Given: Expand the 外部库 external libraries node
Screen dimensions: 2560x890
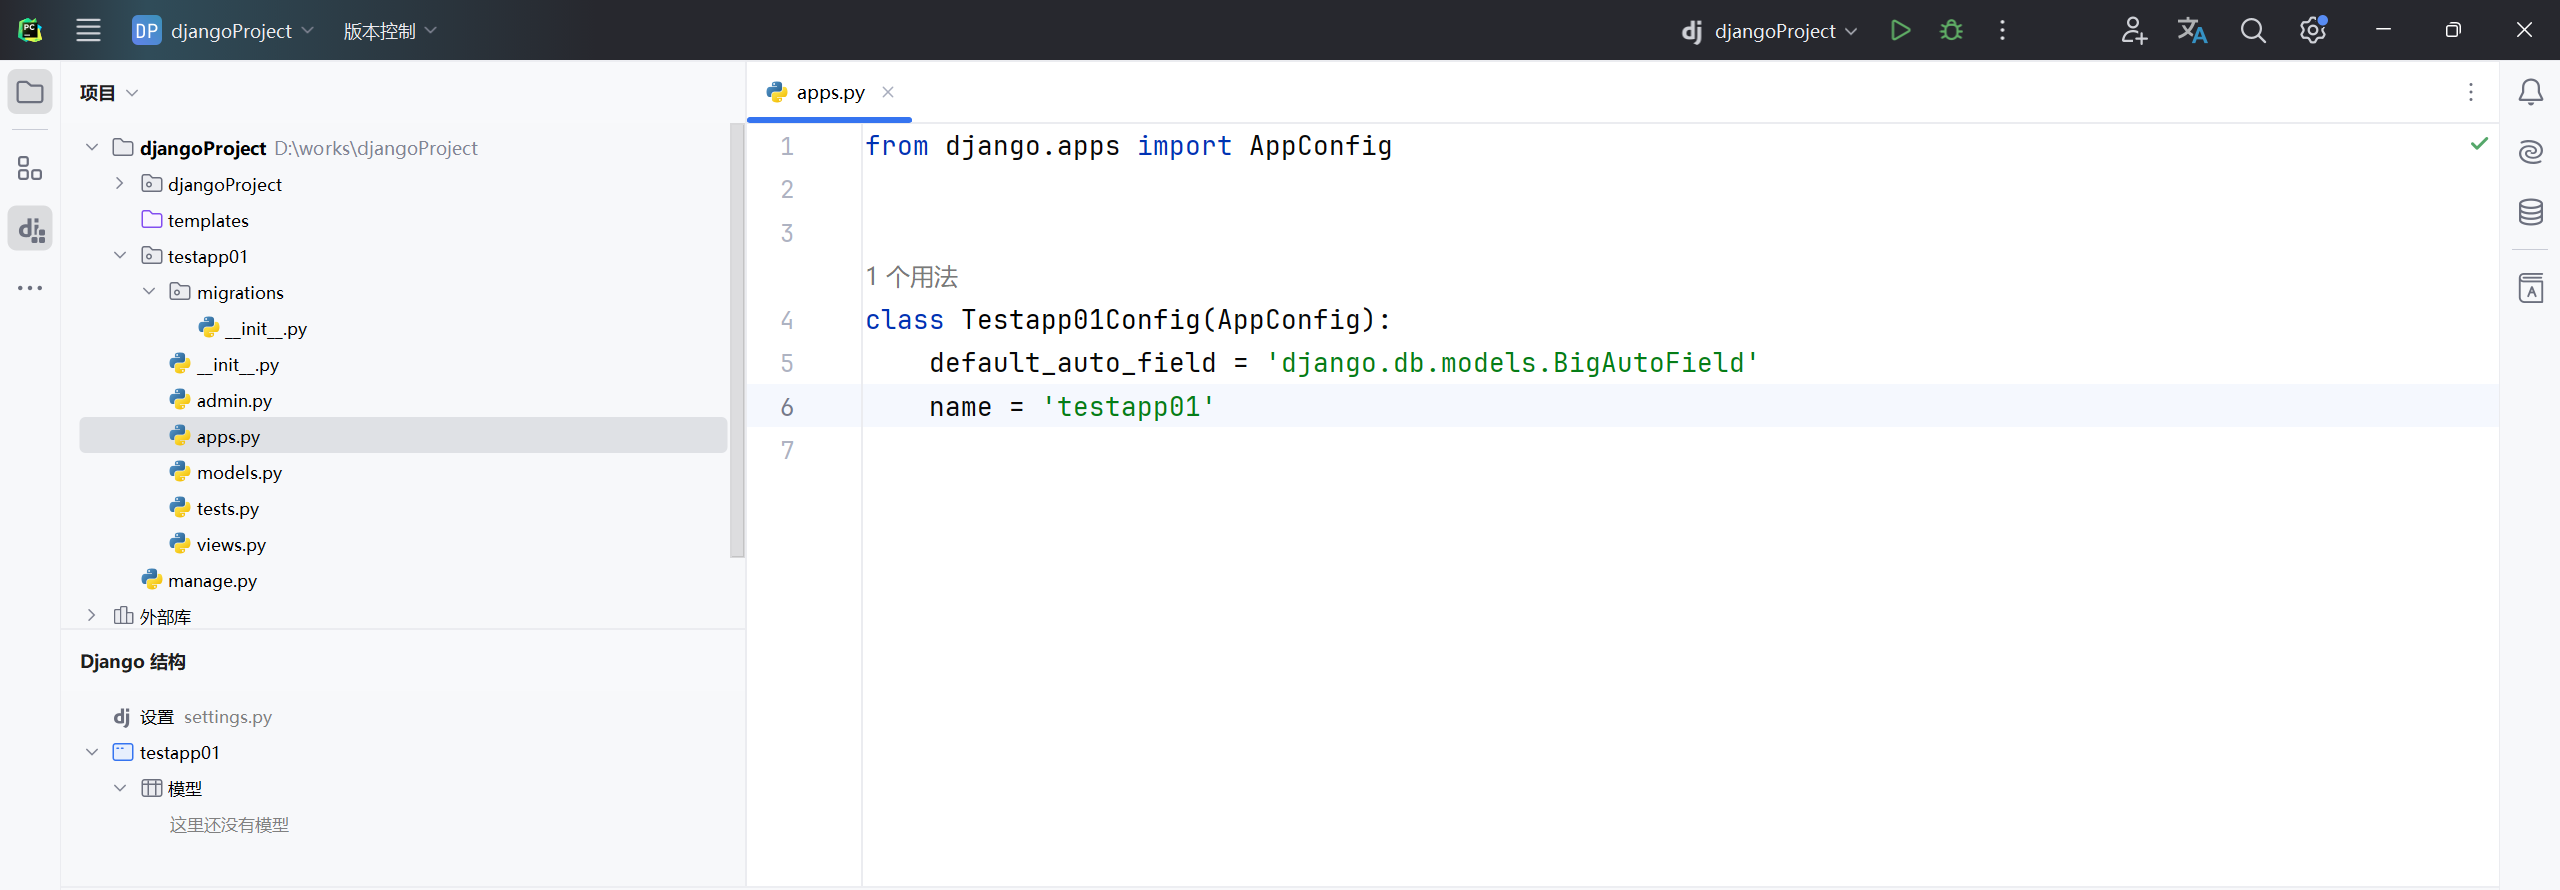Looking at the screenshot, I should point(92,616).
